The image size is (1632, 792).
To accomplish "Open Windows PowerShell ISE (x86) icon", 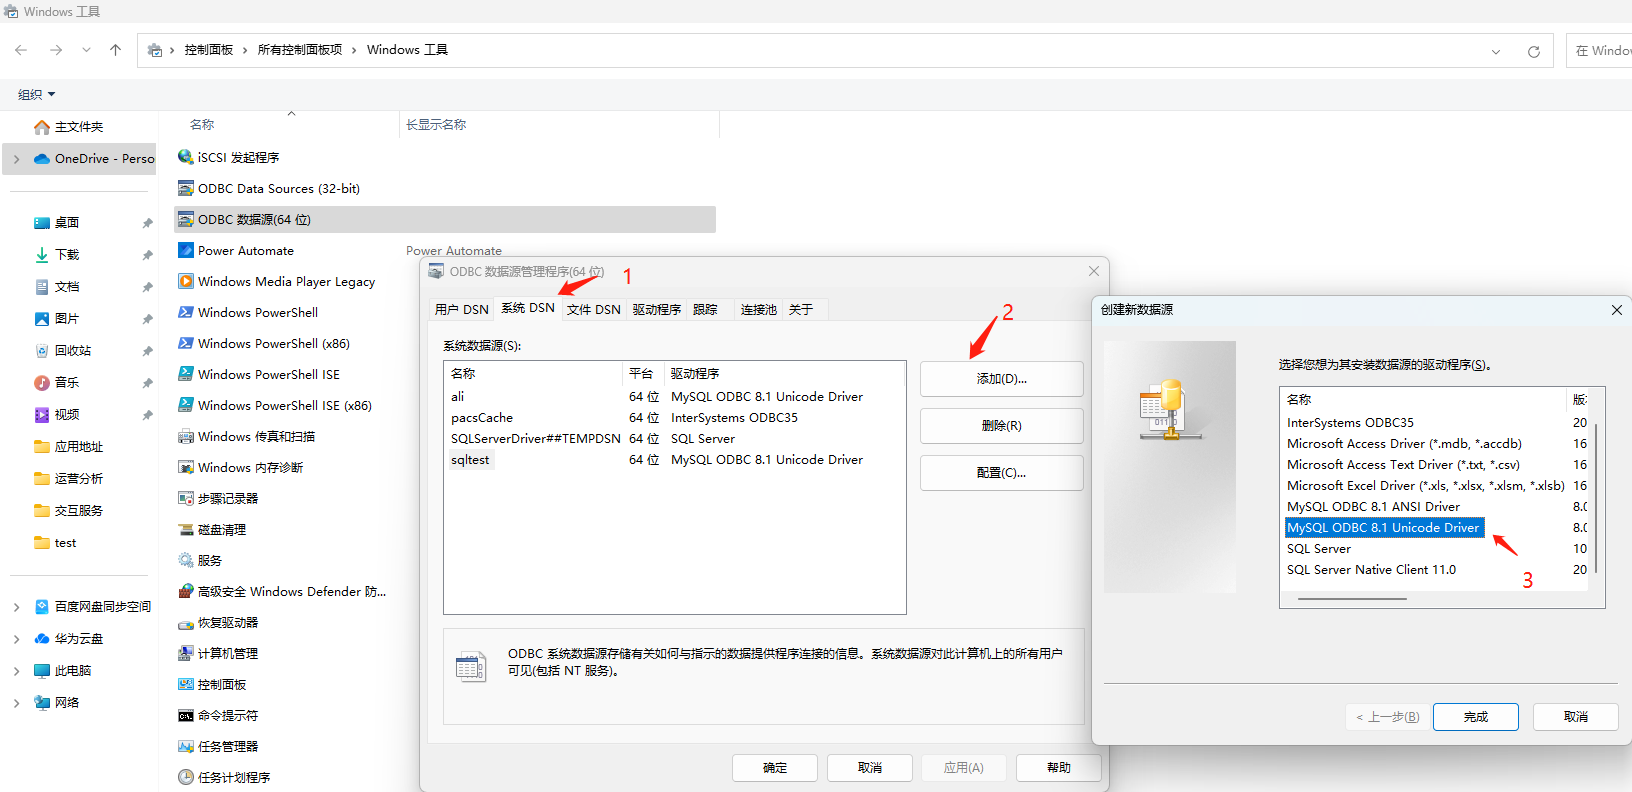I will pyautogui.click(x=185, y=405).
